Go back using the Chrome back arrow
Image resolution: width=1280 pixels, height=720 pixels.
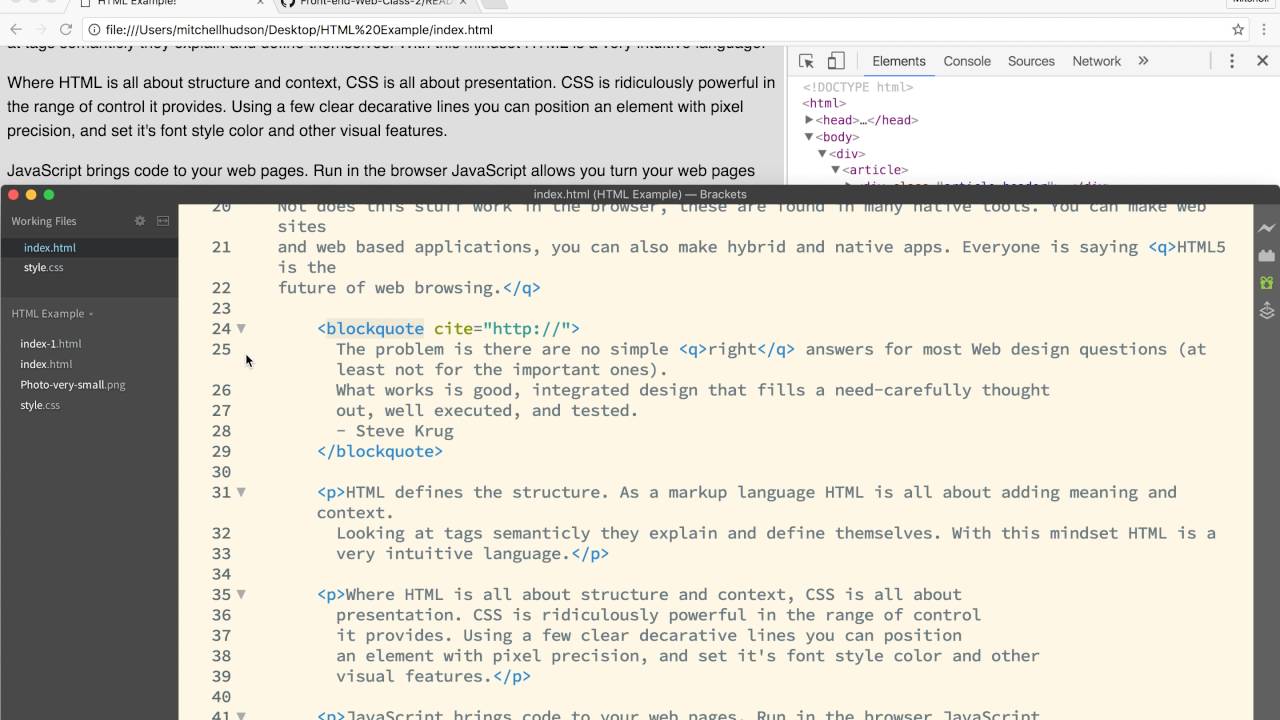pos(16,30)
